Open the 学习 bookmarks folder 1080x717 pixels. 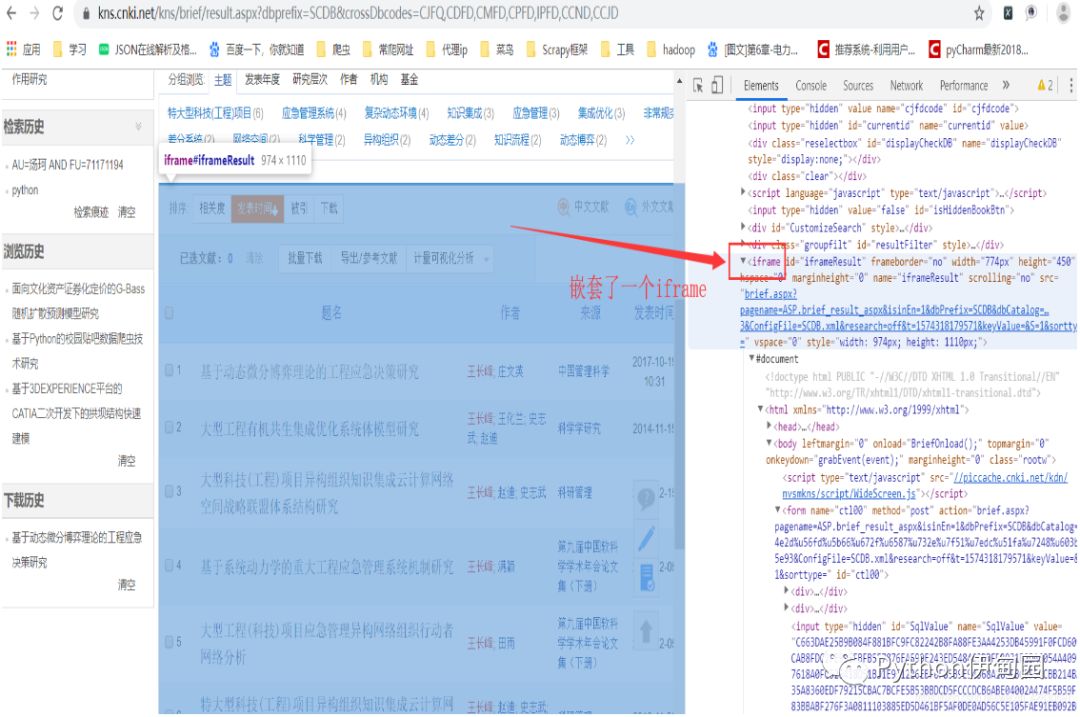point(70,49)
